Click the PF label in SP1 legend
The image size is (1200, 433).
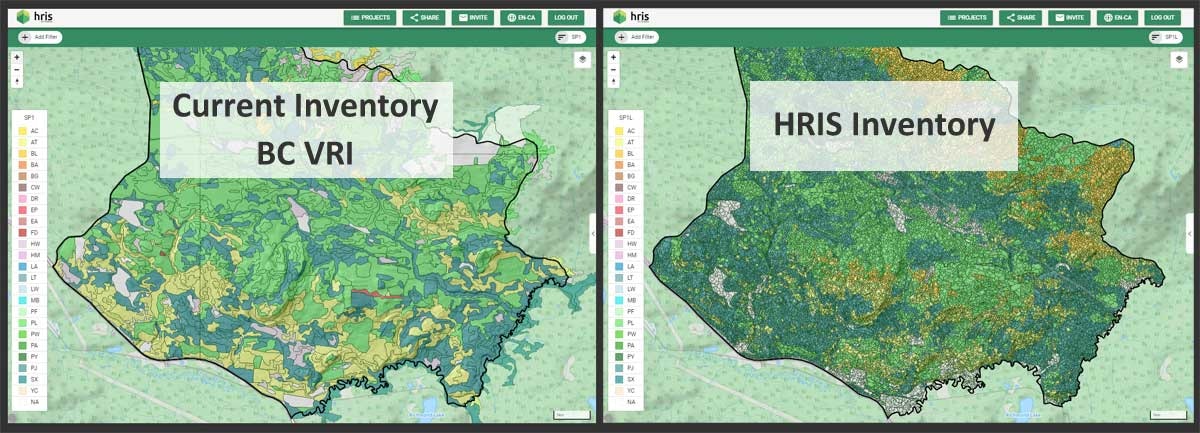[x=34, y=311]
